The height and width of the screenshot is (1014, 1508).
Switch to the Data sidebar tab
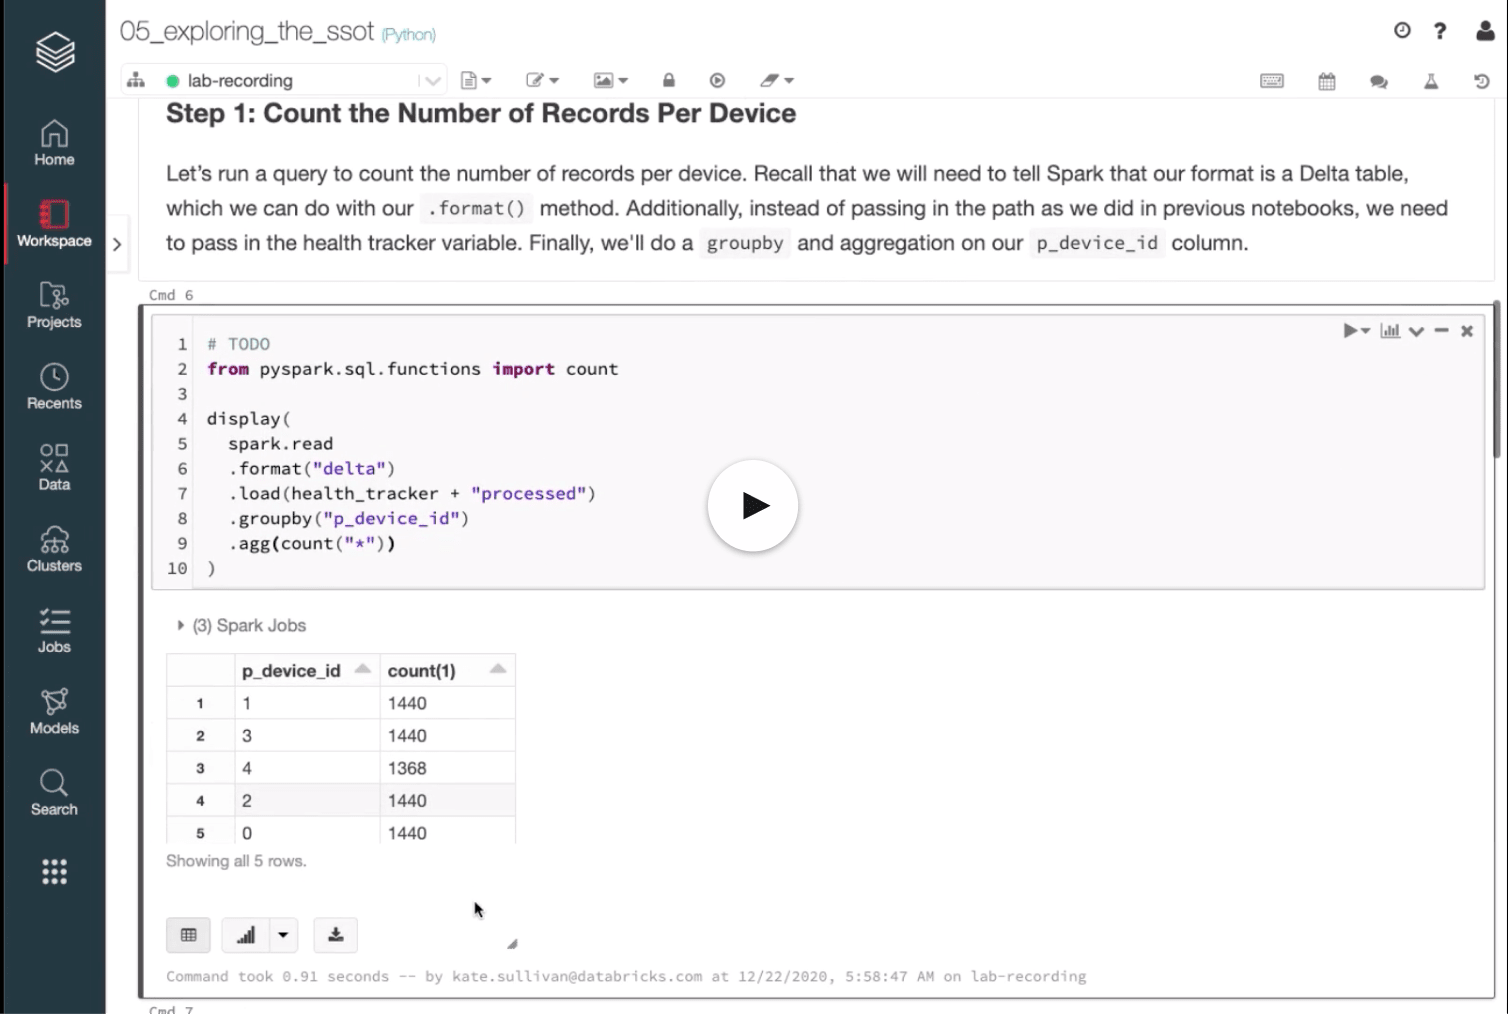coord(54,465)
